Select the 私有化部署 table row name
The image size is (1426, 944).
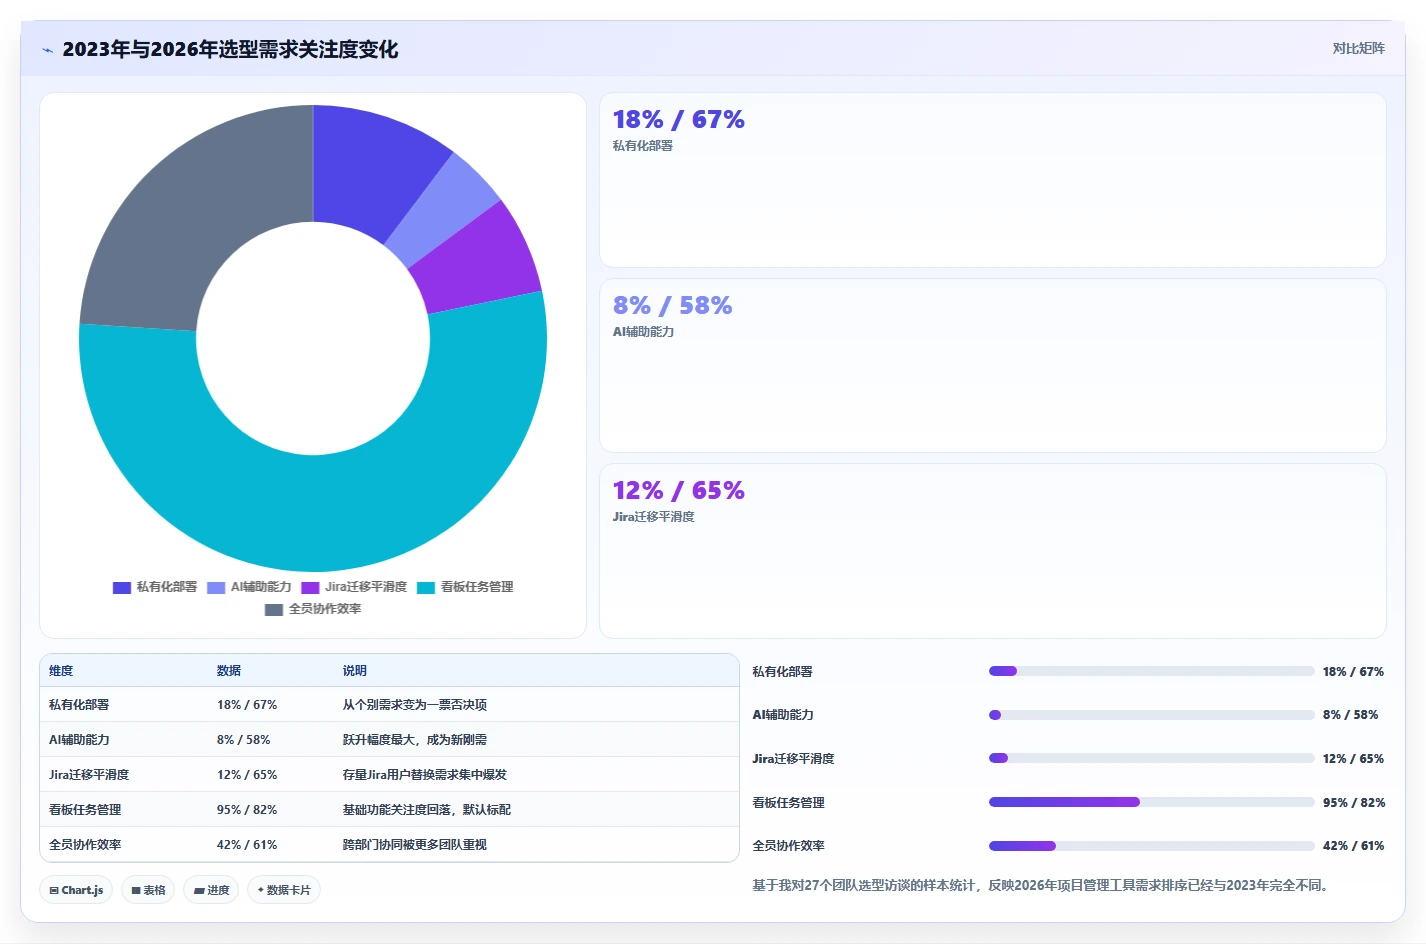[79, 705]
